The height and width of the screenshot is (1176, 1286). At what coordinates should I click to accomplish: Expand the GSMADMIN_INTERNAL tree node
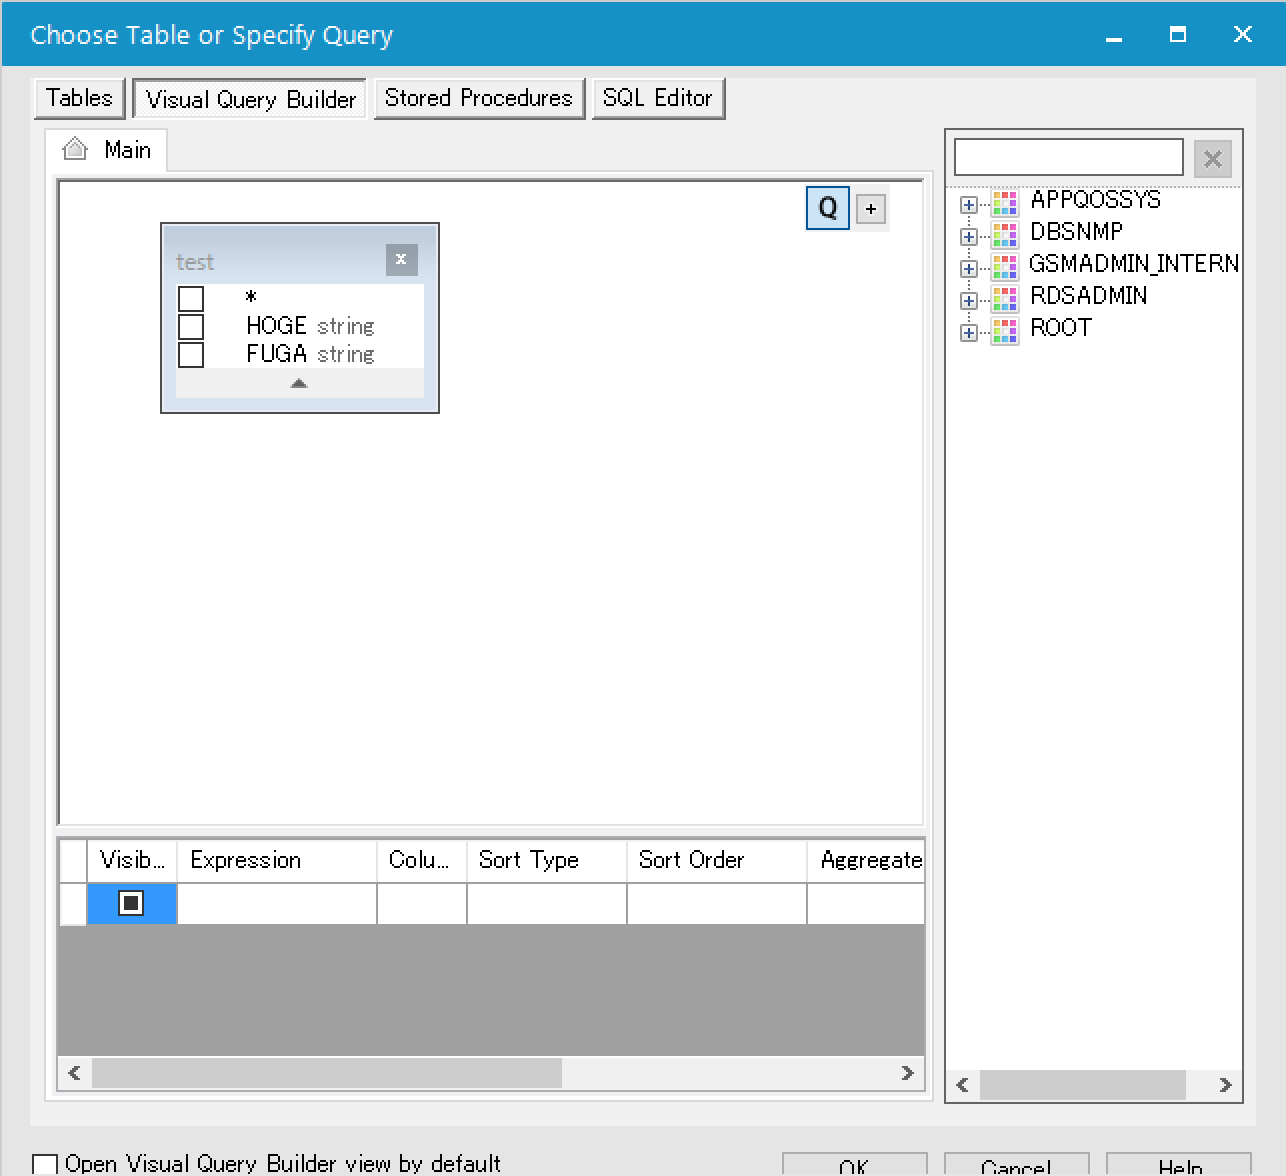pos(968,269)
